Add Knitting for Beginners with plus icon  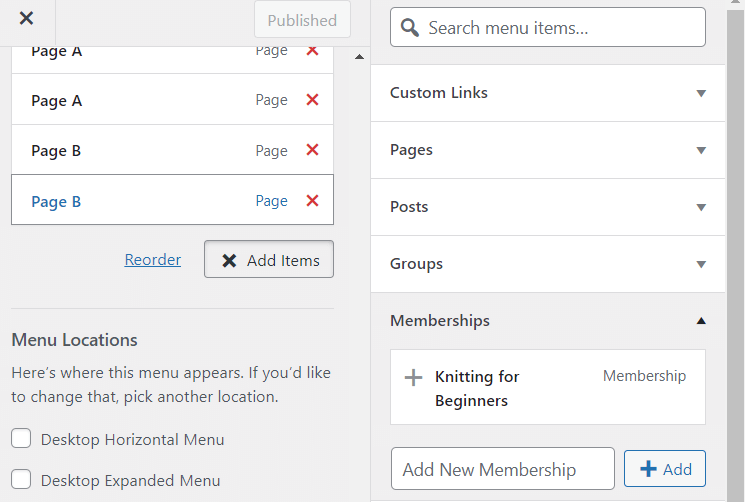tap(413, 378)
